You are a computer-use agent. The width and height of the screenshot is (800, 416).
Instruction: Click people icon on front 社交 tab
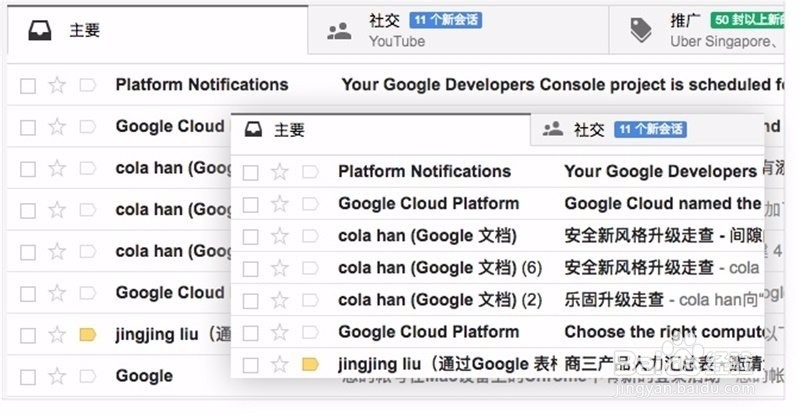[553, 129]
